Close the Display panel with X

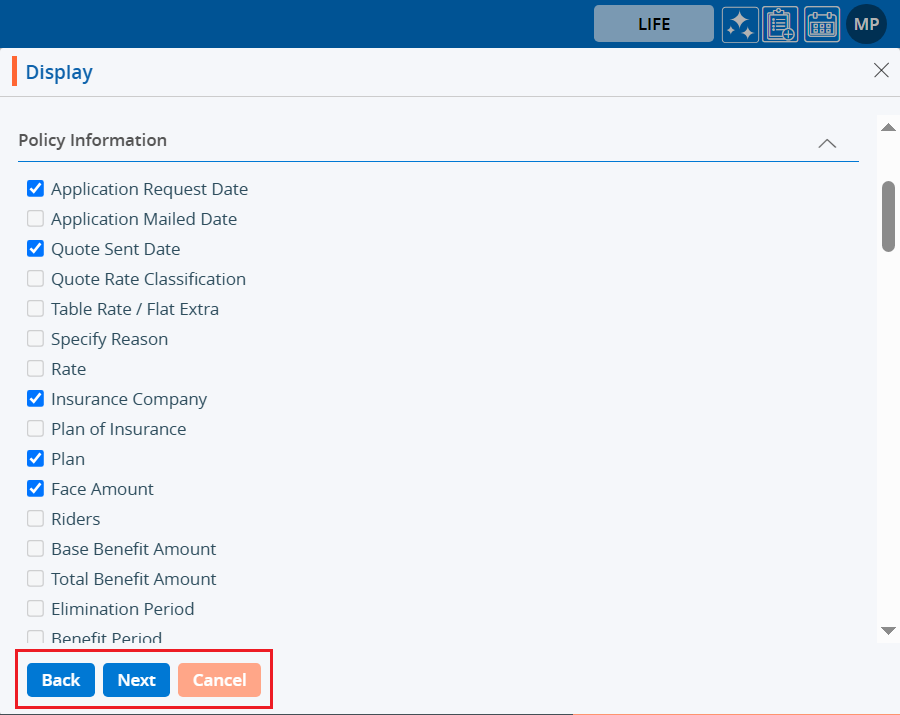[881, 70]
